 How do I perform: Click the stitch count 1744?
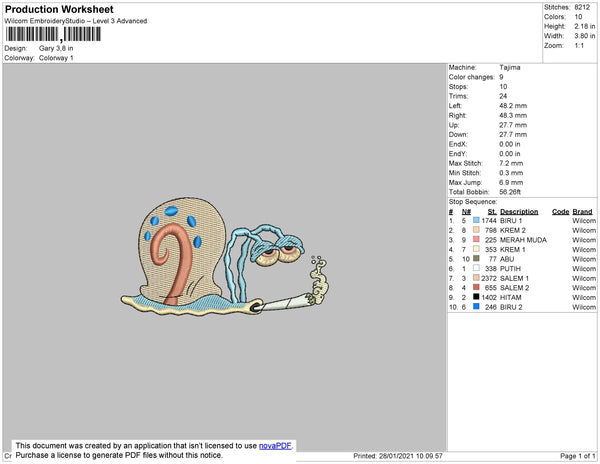pos(489,221)
